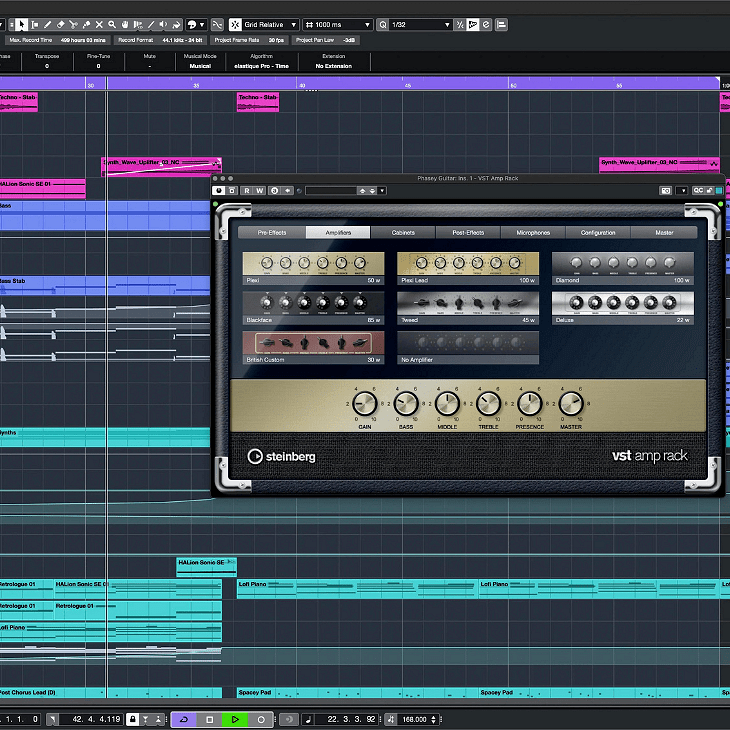Take plugin snapshot camera icon
Screen dimensions: 730x730
666,190
